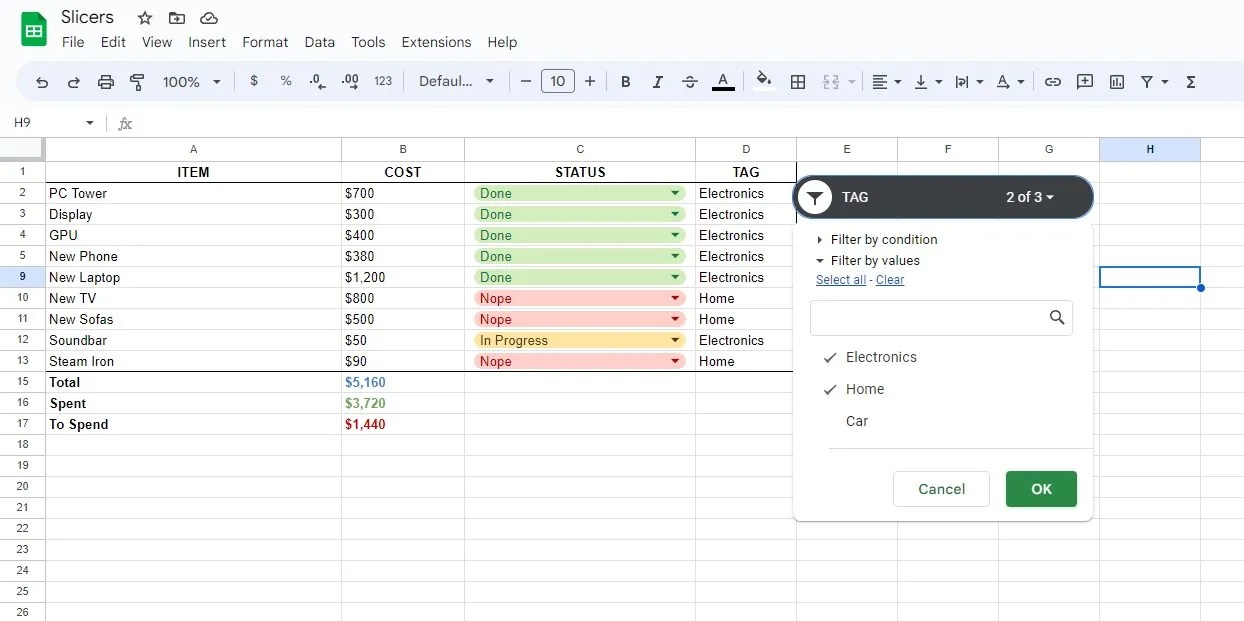Viewport: 1244px width, 621px height.
Task: Open the Data menu
Action: [x=319, y=42]
